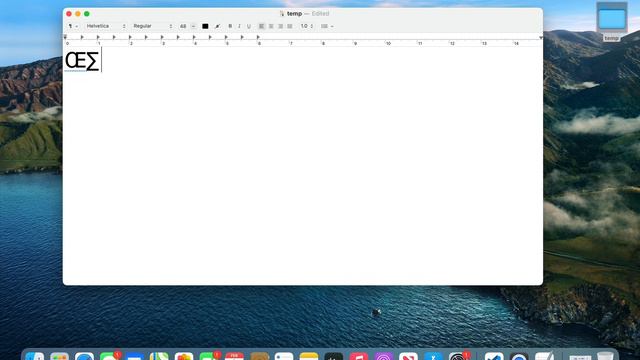Screen dimensions: 640x360
Task: Toggle underline formatting
Action: (x=249, y=26)
